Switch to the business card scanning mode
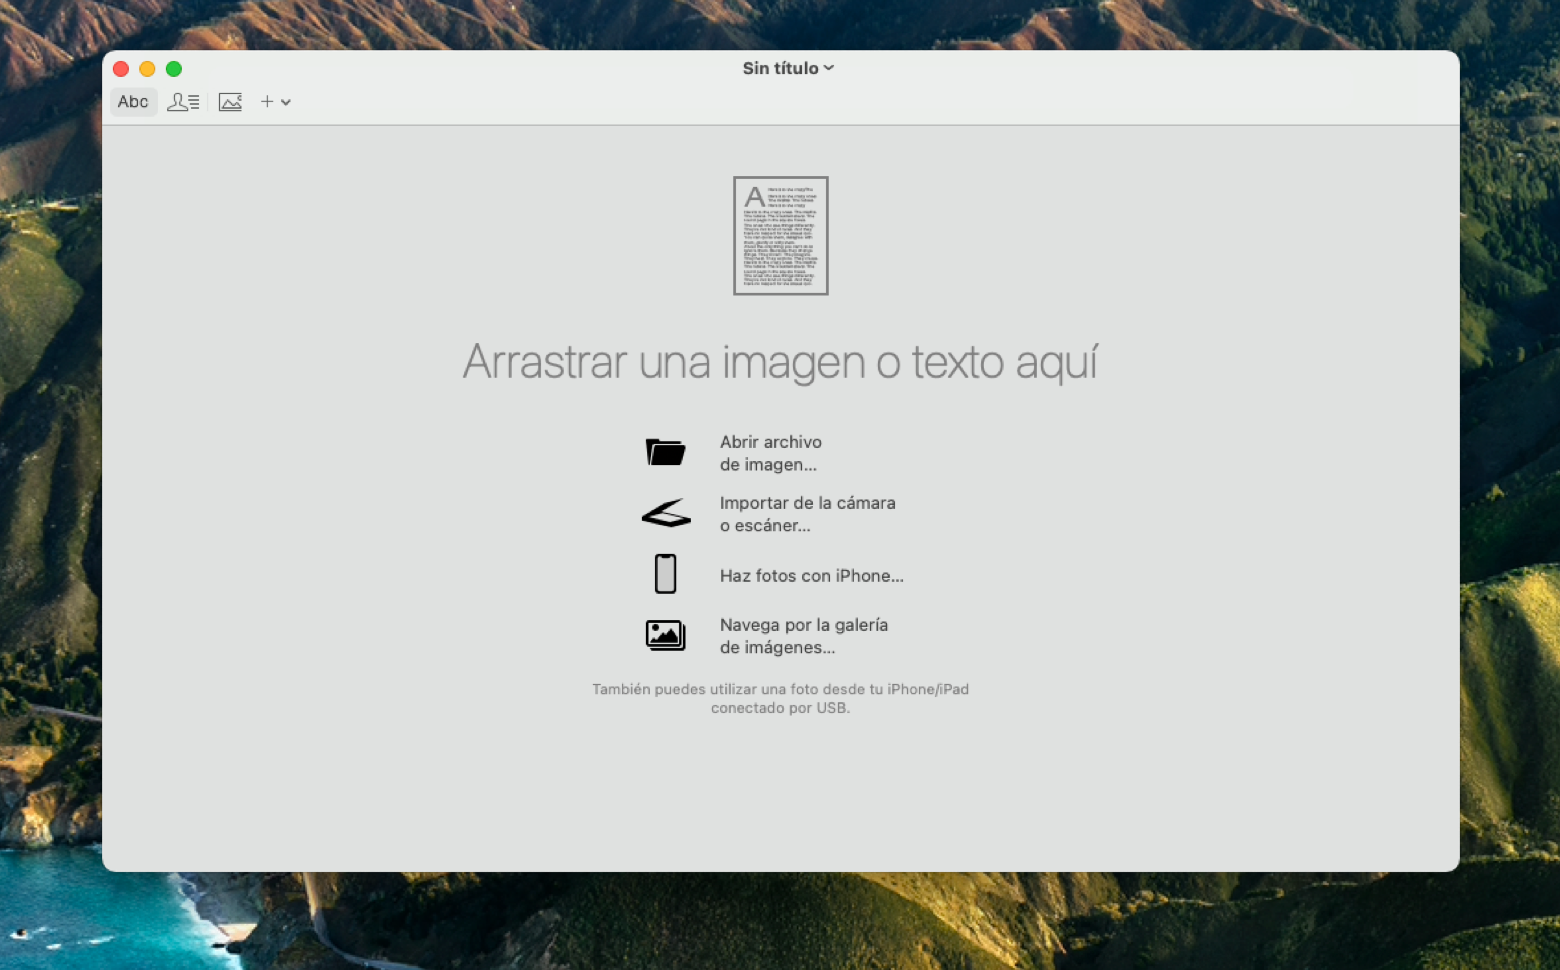The width and height of the screenshot is (1560, 970). tap(182, 101)
